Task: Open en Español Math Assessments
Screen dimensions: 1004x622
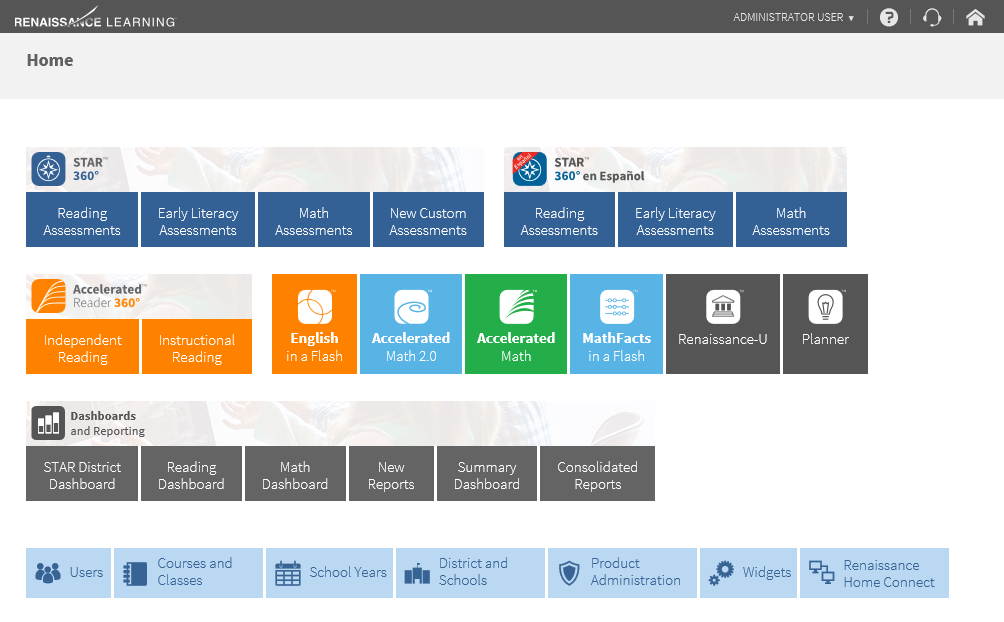Action: (791, 220)
